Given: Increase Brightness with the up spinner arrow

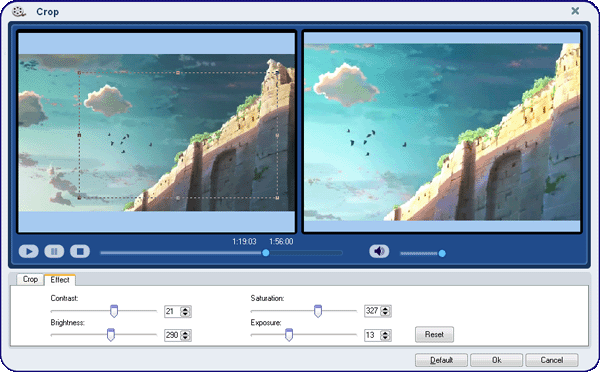Looking at the screenshot, I should [186, 333].
